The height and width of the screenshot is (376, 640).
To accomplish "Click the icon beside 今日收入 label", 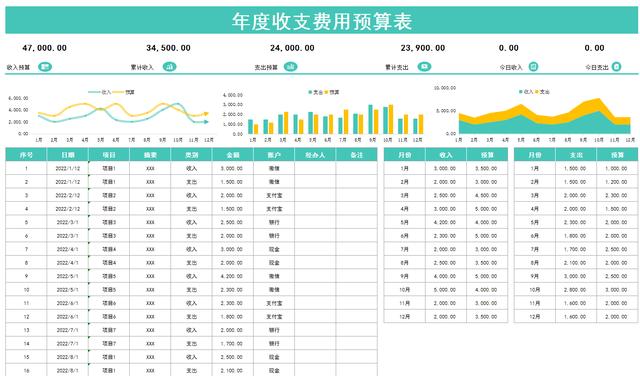I will click(533, 67).
